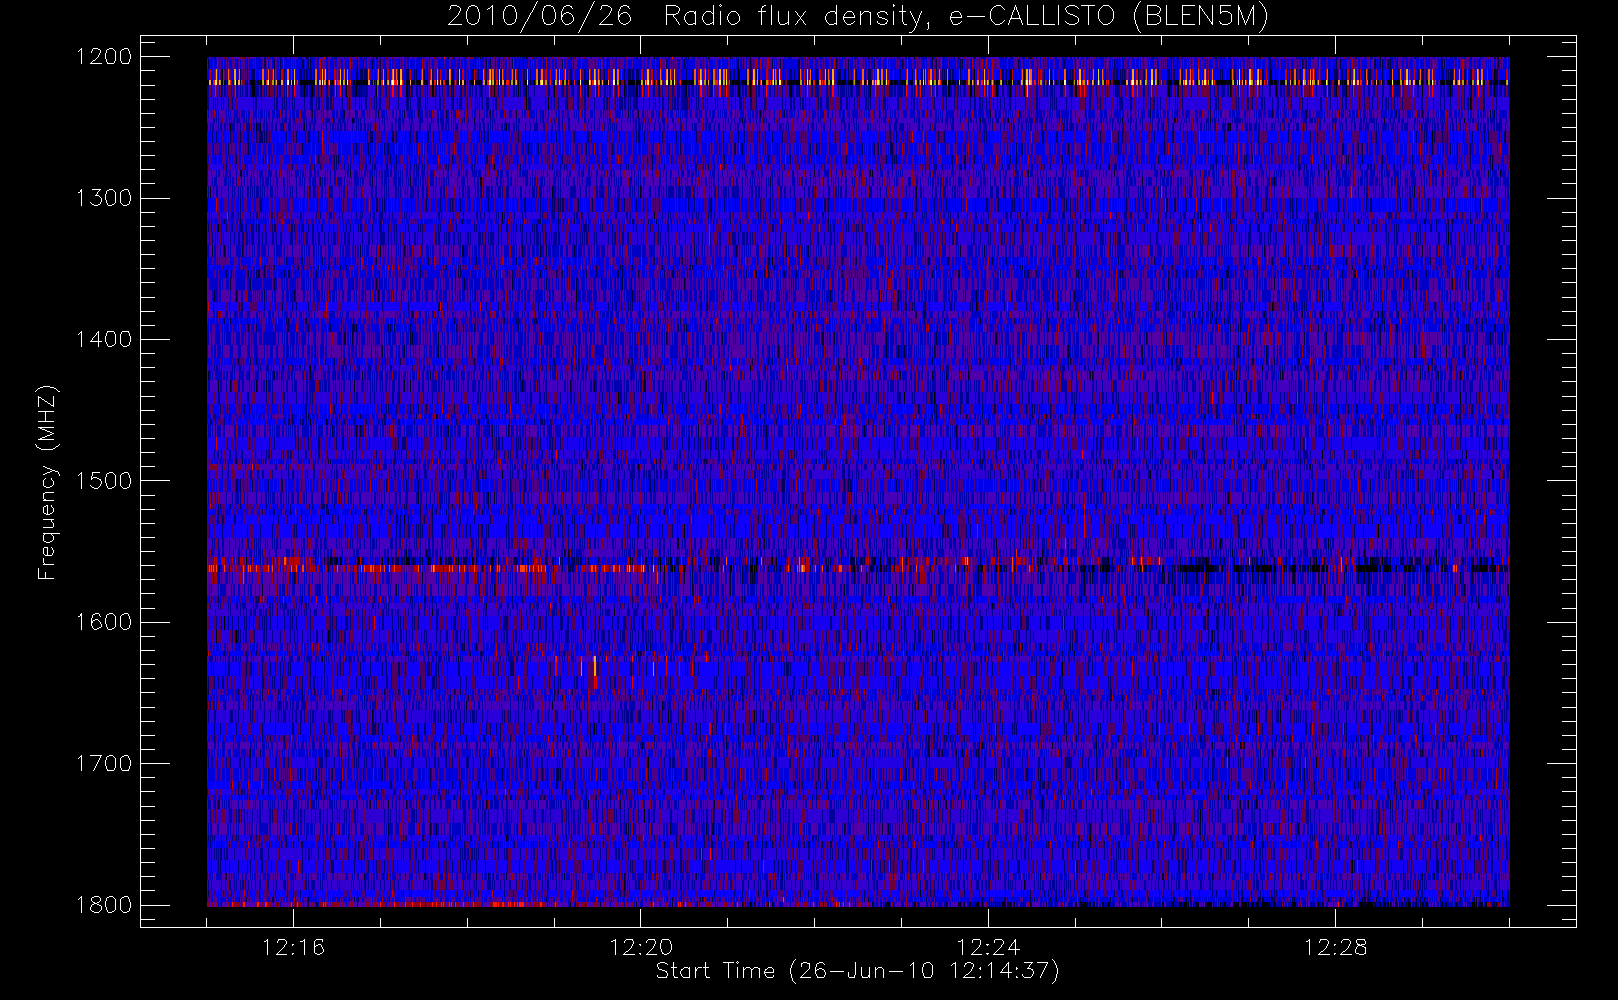1618x1000 pixels.
Task: Click the 1800 frequency tick label
Action: (104, 904)
